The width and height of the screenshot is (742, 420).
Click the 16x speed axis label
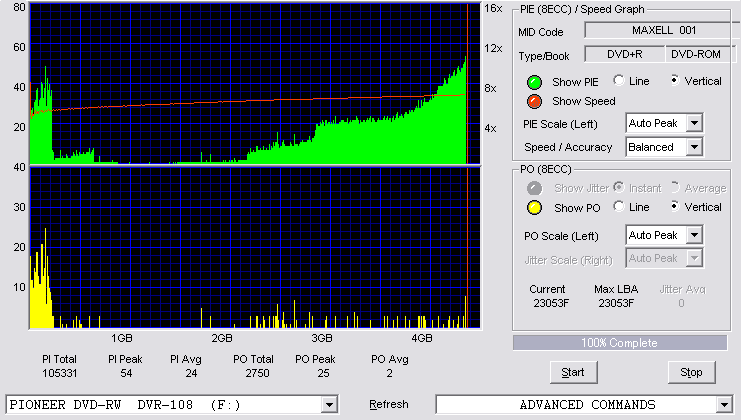(x=493, y=9)
